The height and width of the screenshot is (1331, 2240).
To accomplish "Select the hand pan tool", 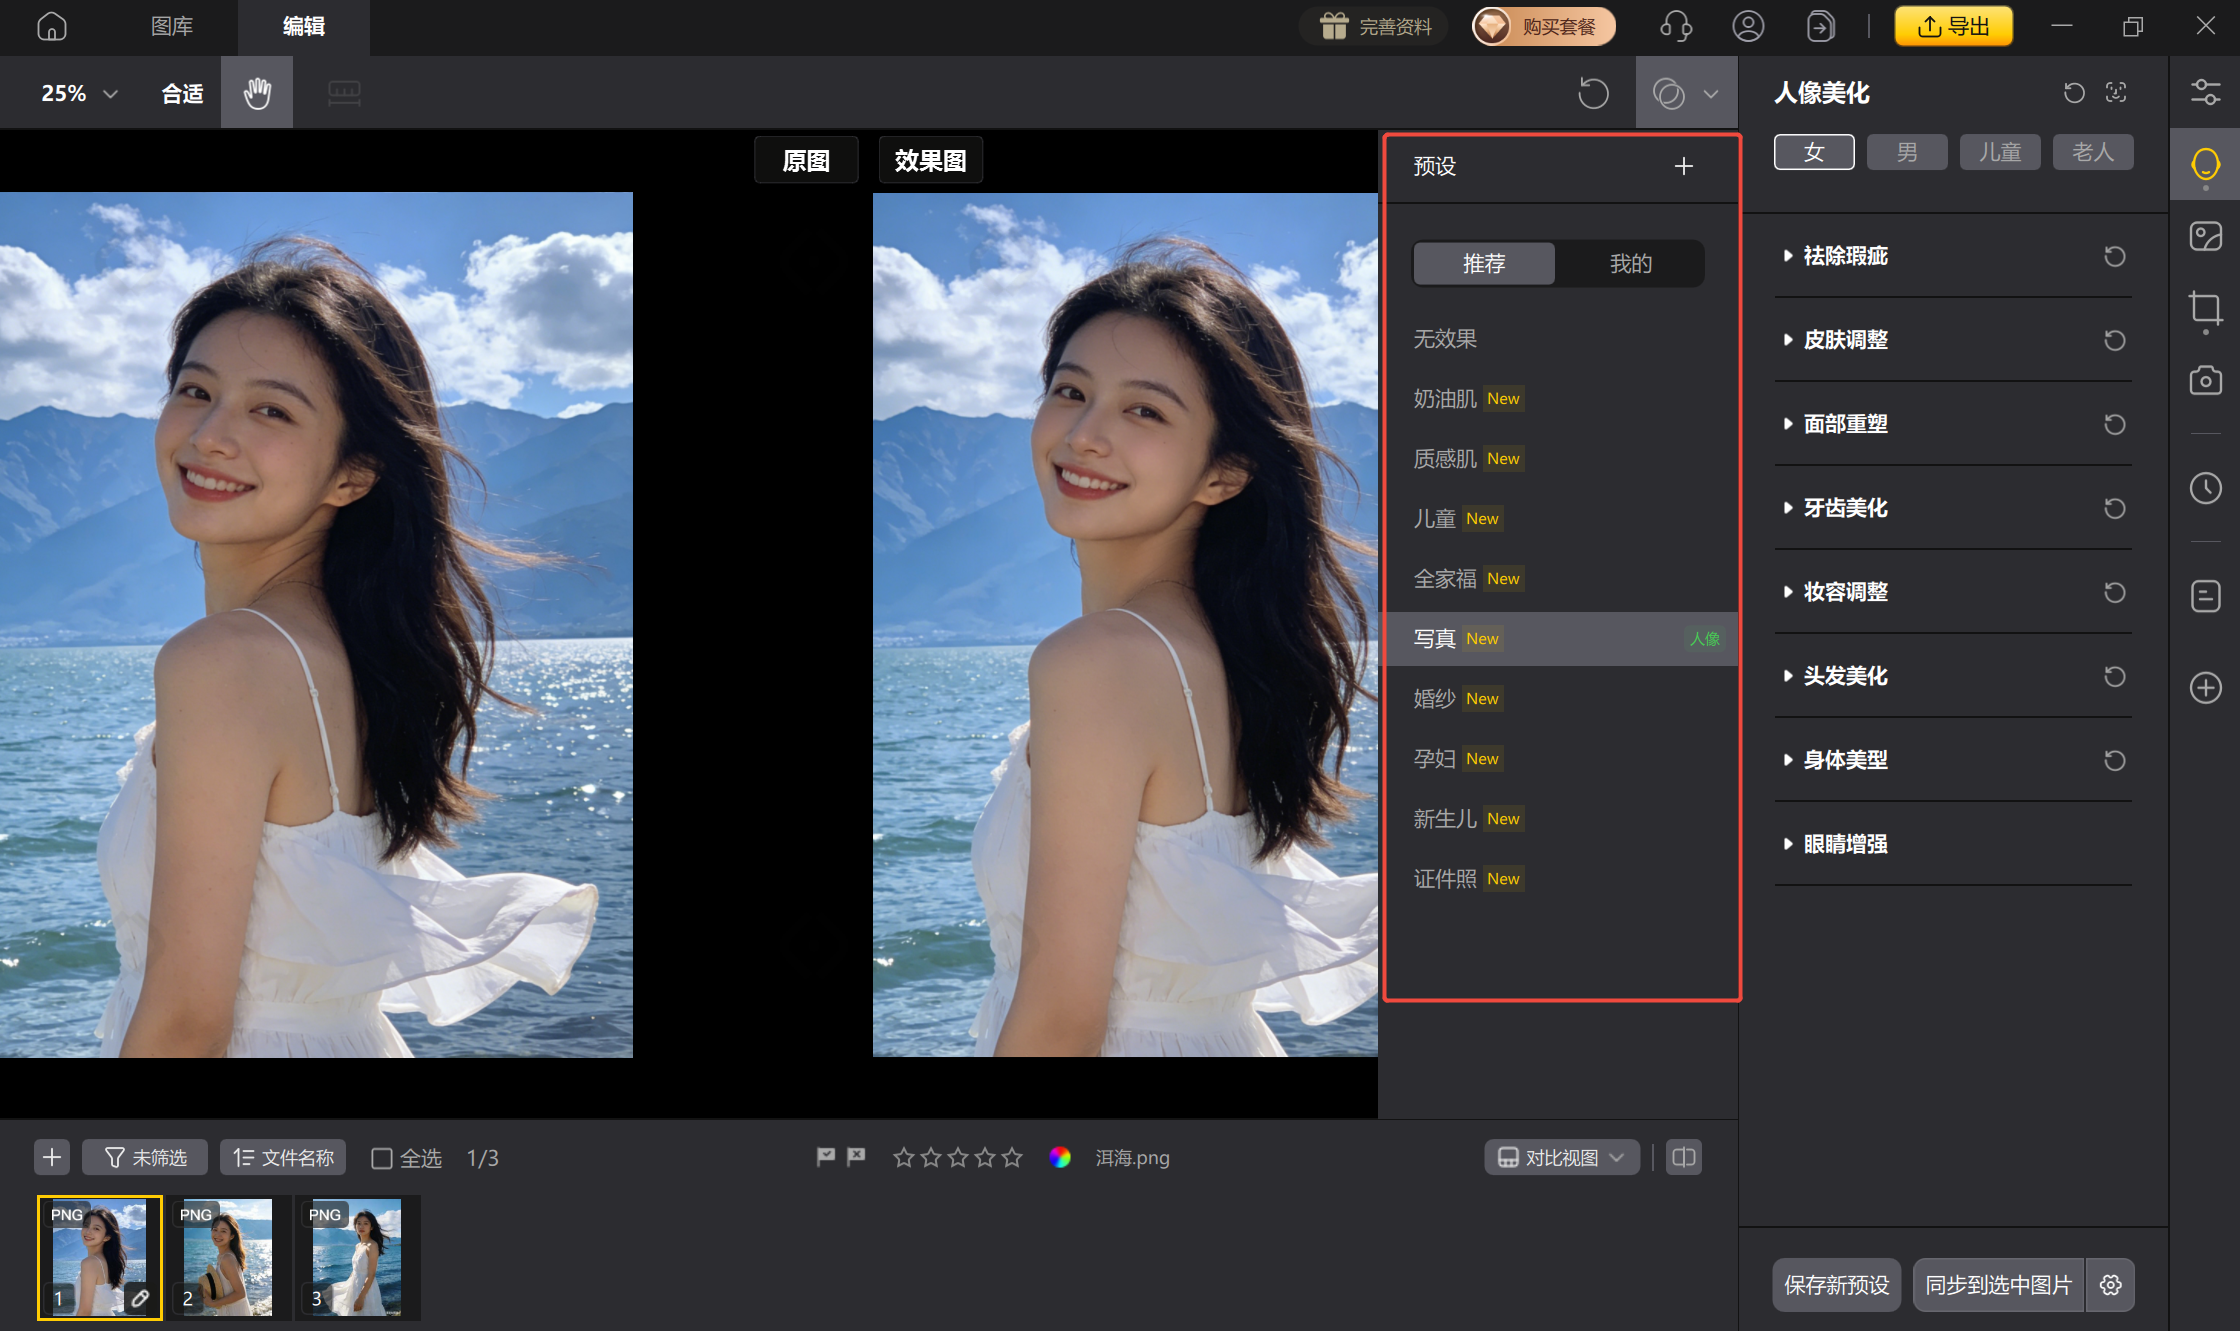I will (257, 93).
